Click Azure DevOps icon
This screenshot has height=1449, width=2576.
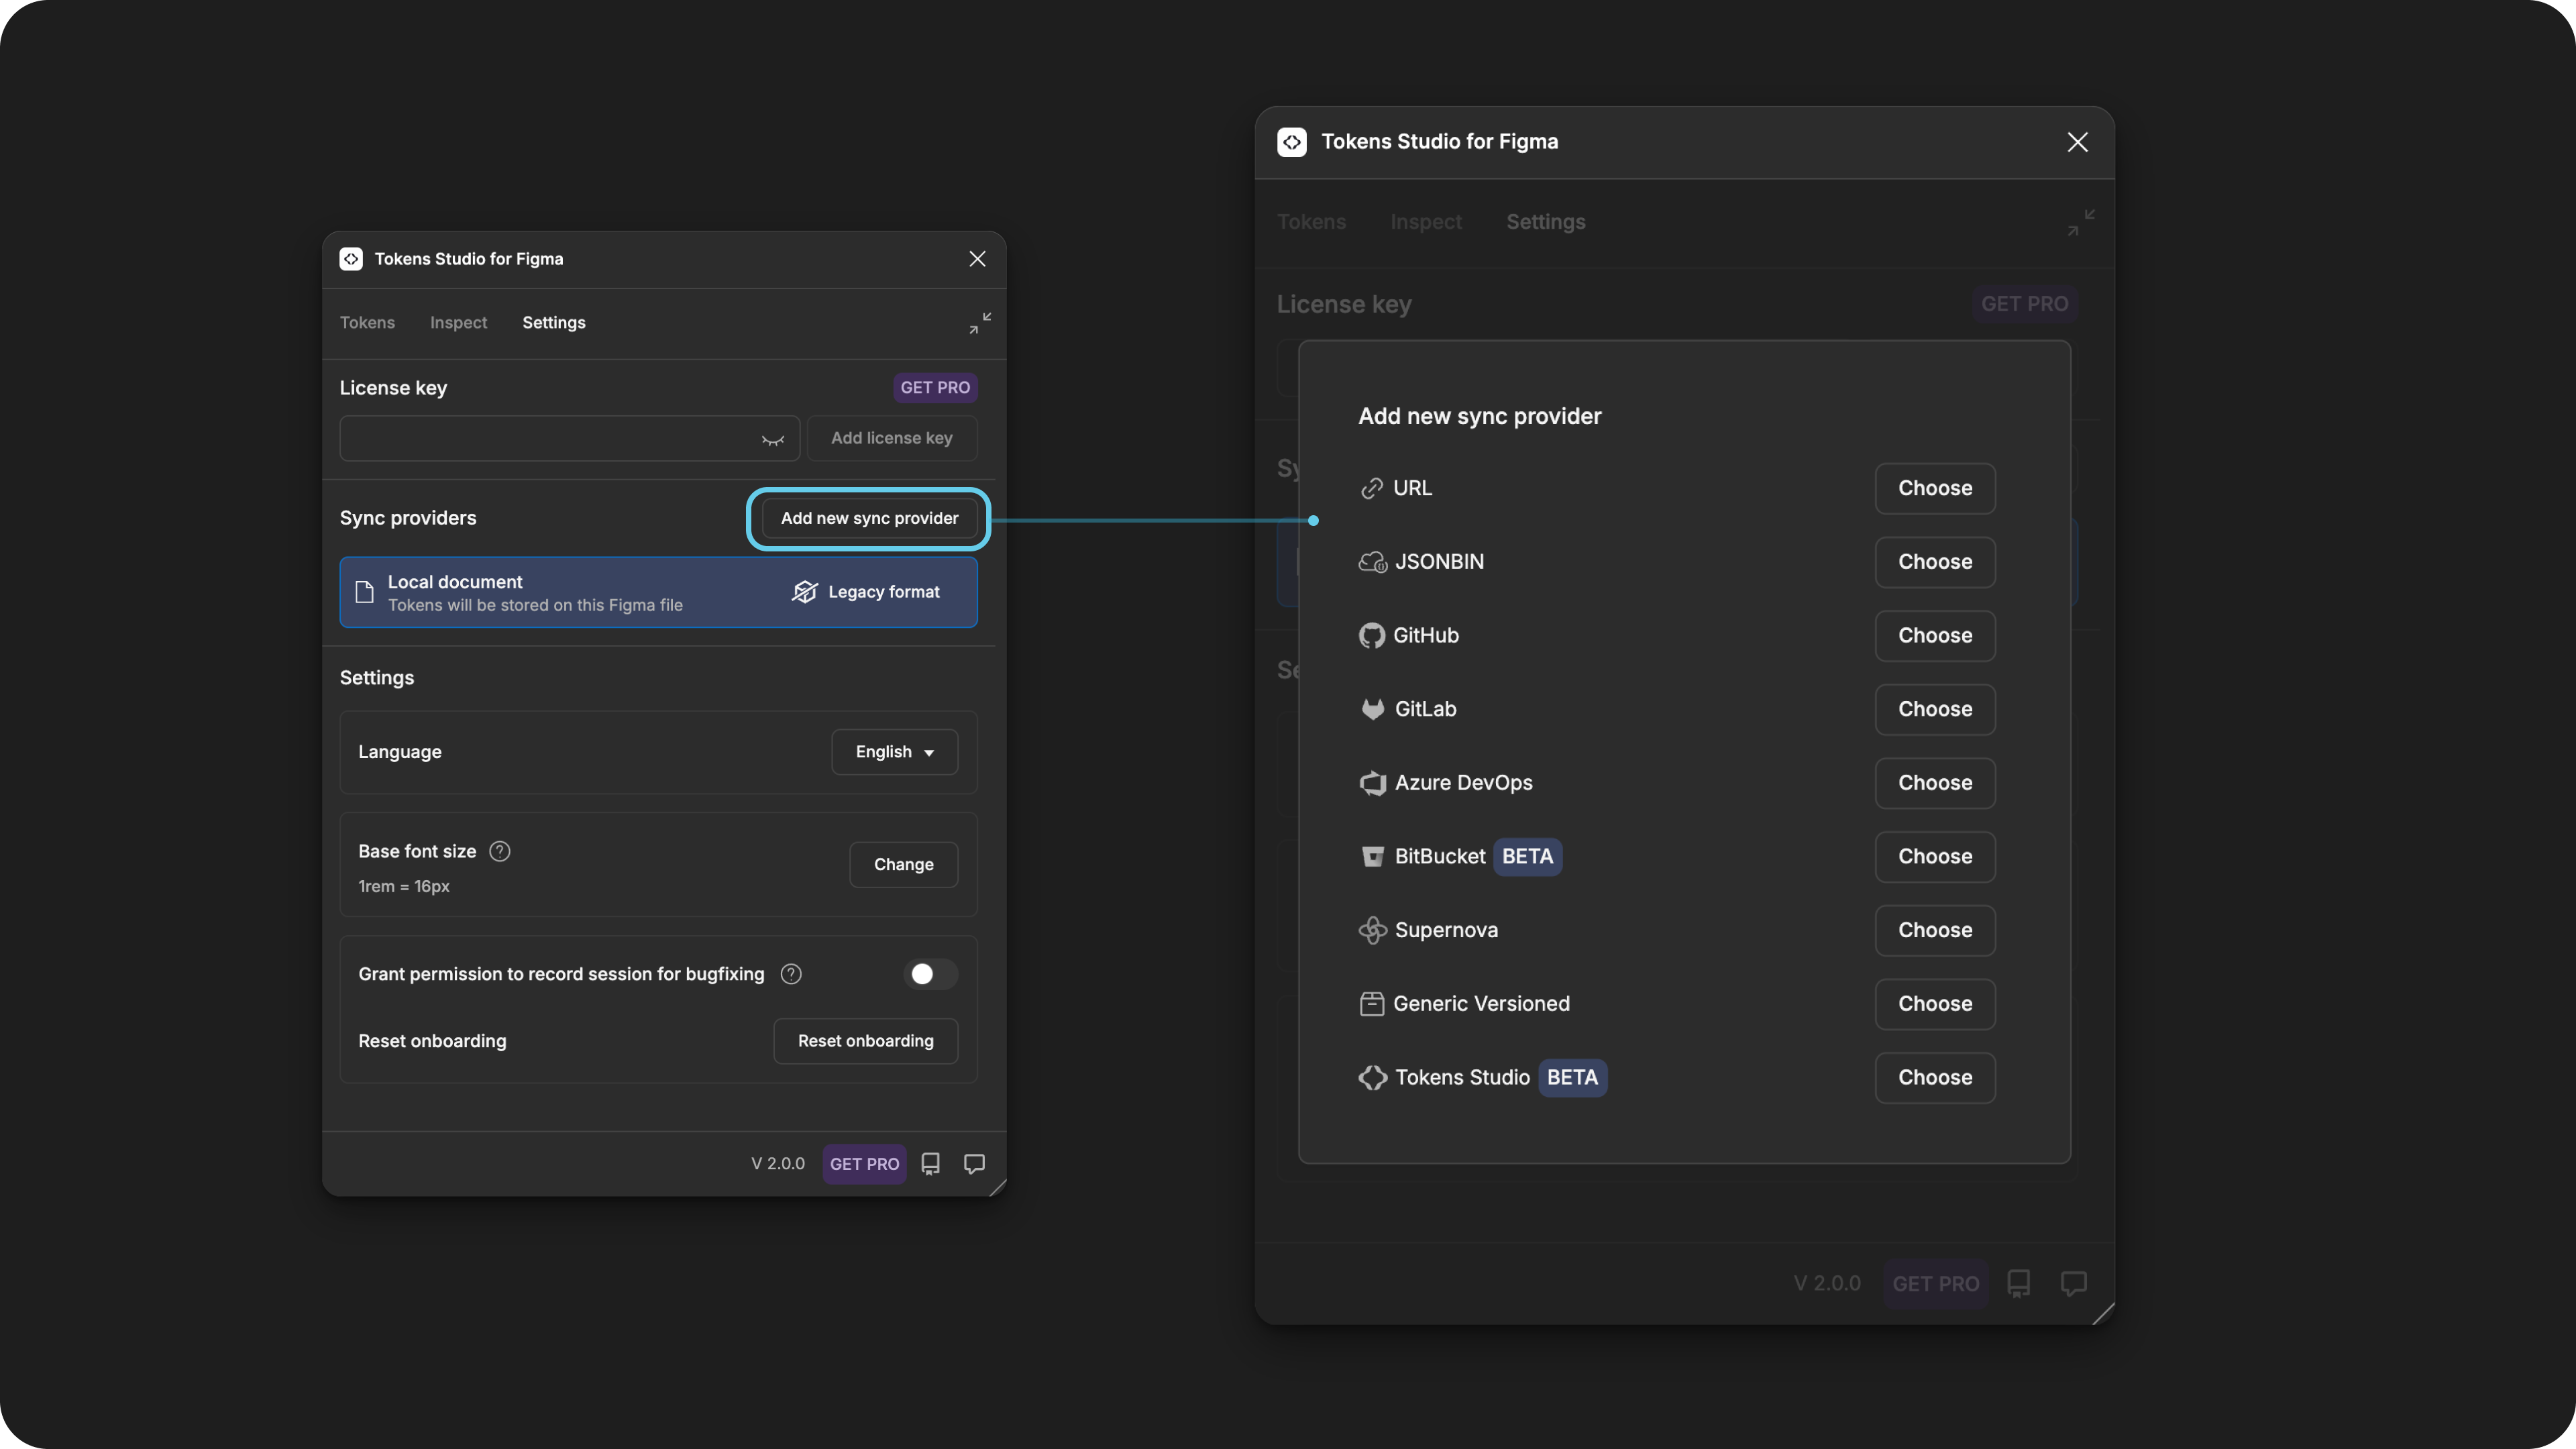[1373, 783]
